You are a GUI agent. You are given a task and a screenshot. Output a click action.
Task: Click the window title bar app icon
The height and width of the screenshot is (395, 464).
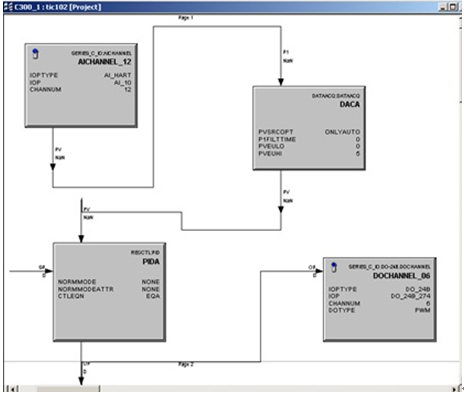point(8,7)
